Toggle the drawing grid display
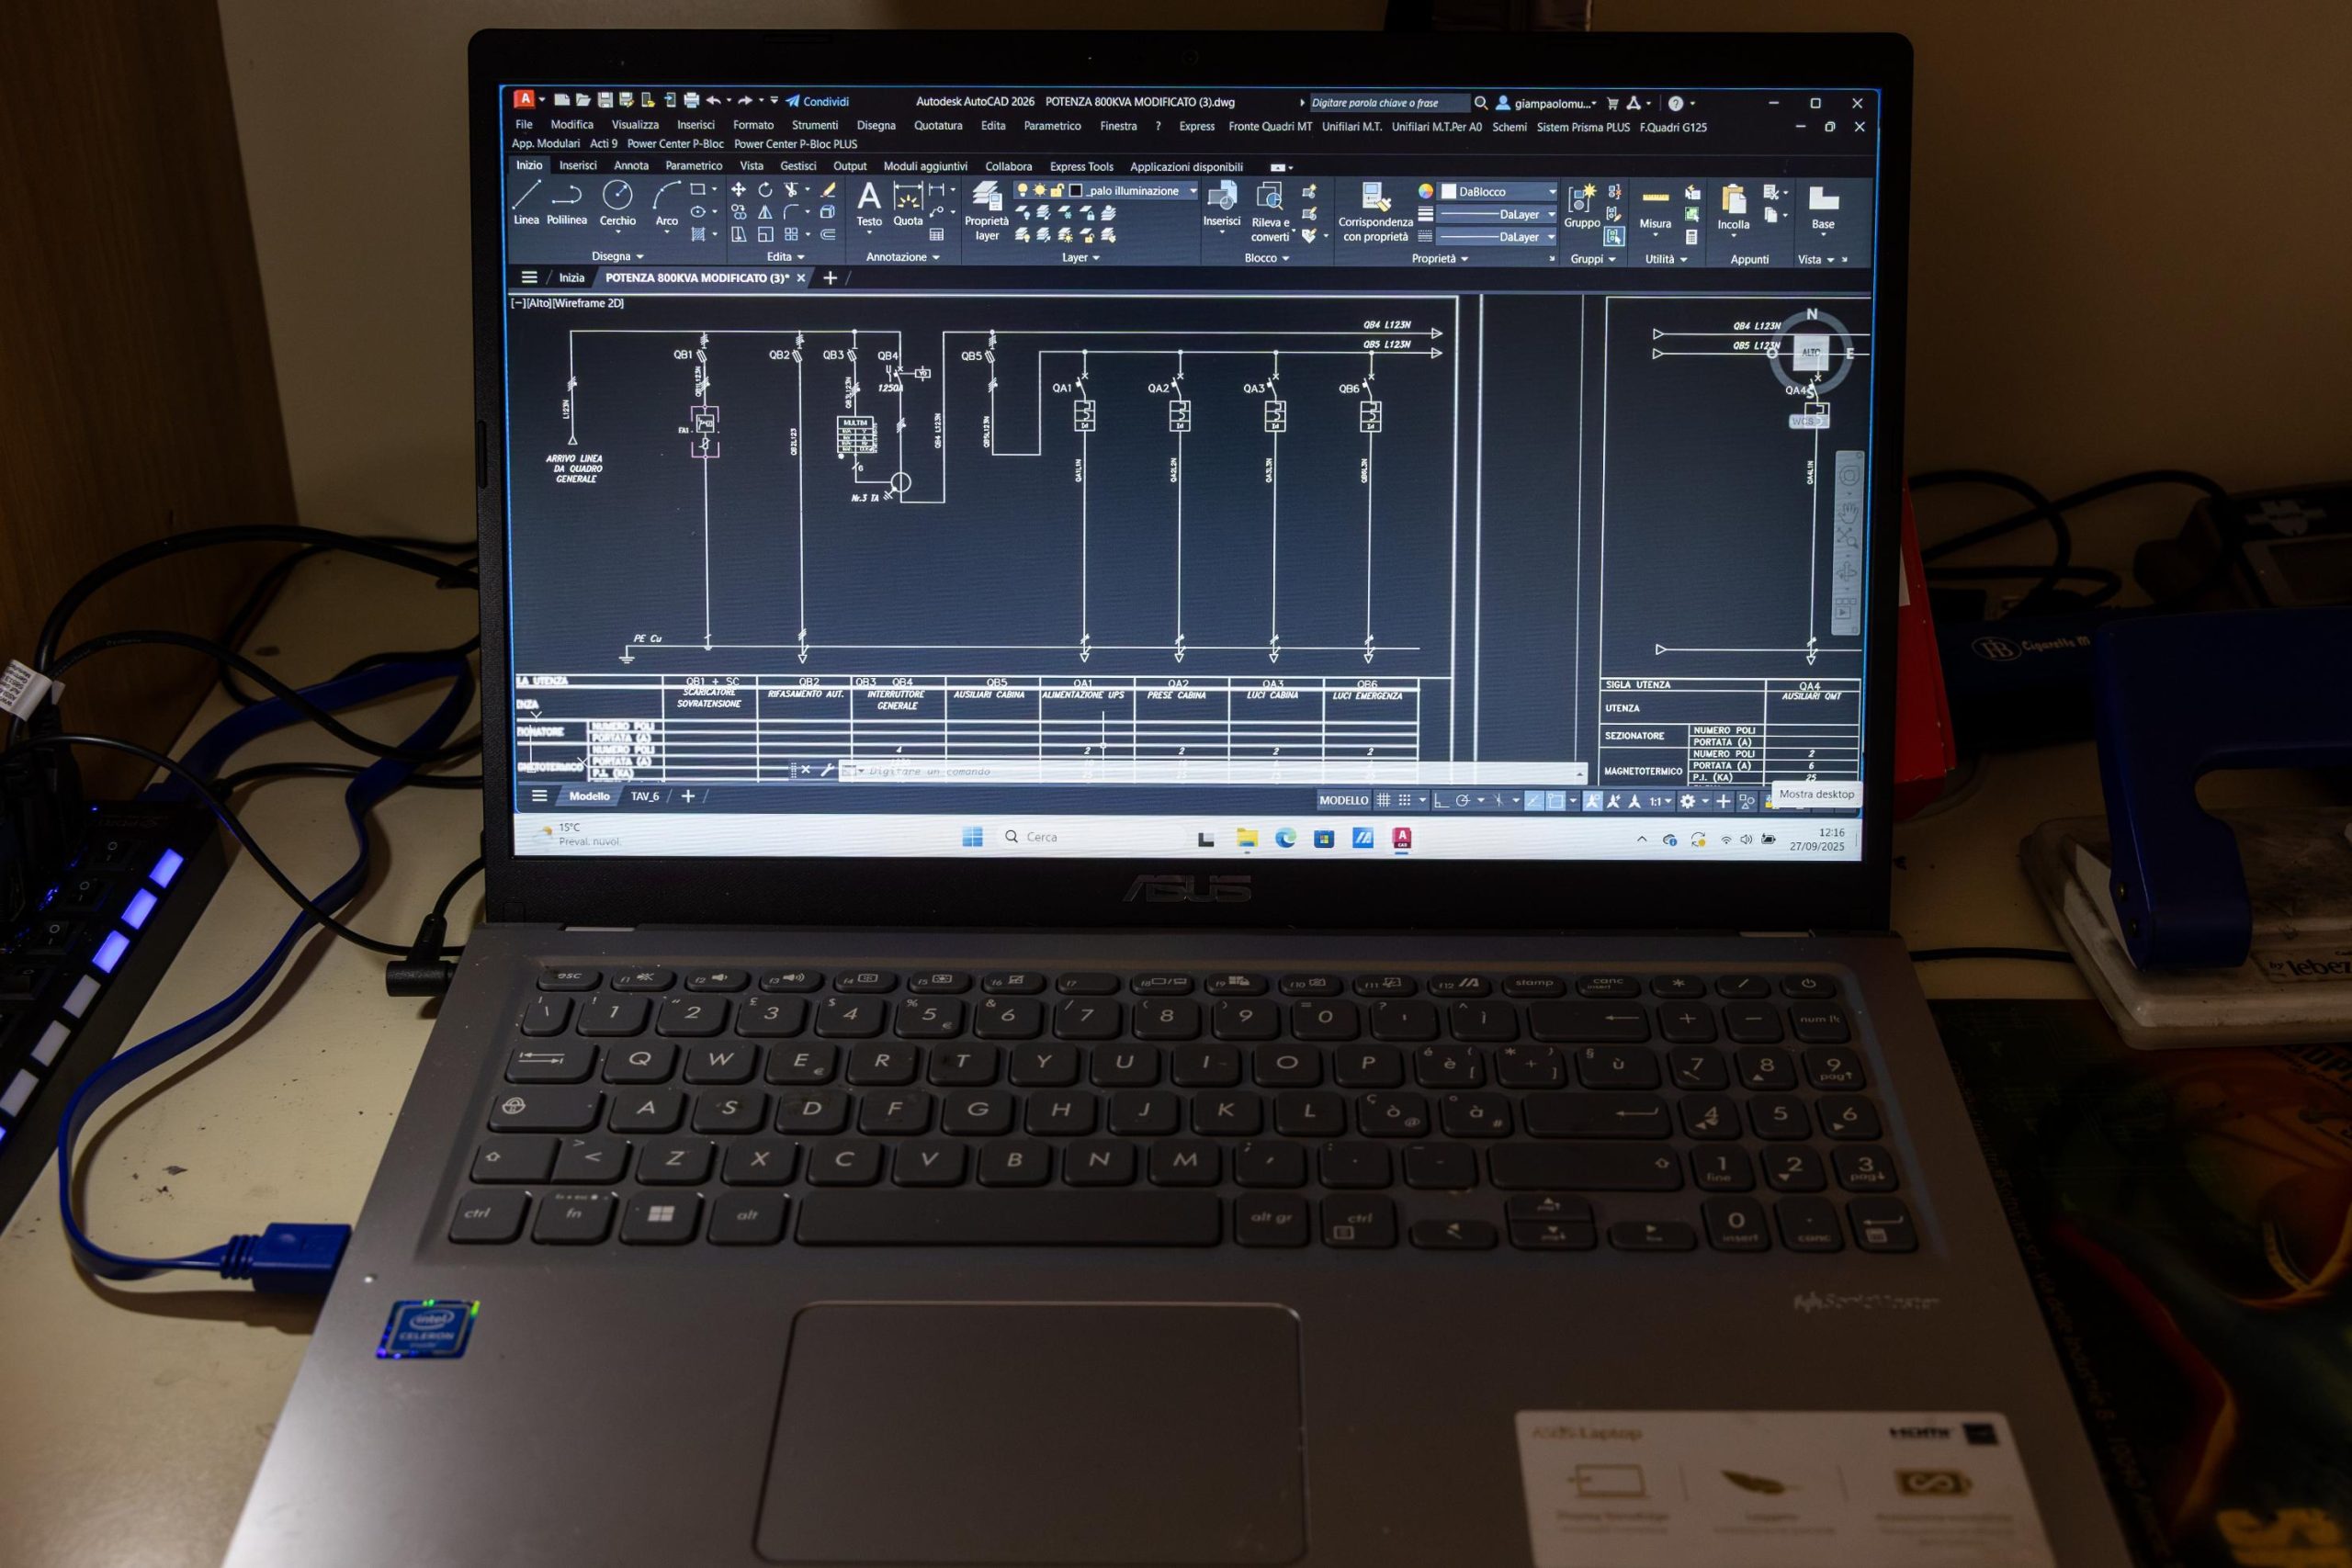The image size is (2352, 1568). click(1384, 800)
